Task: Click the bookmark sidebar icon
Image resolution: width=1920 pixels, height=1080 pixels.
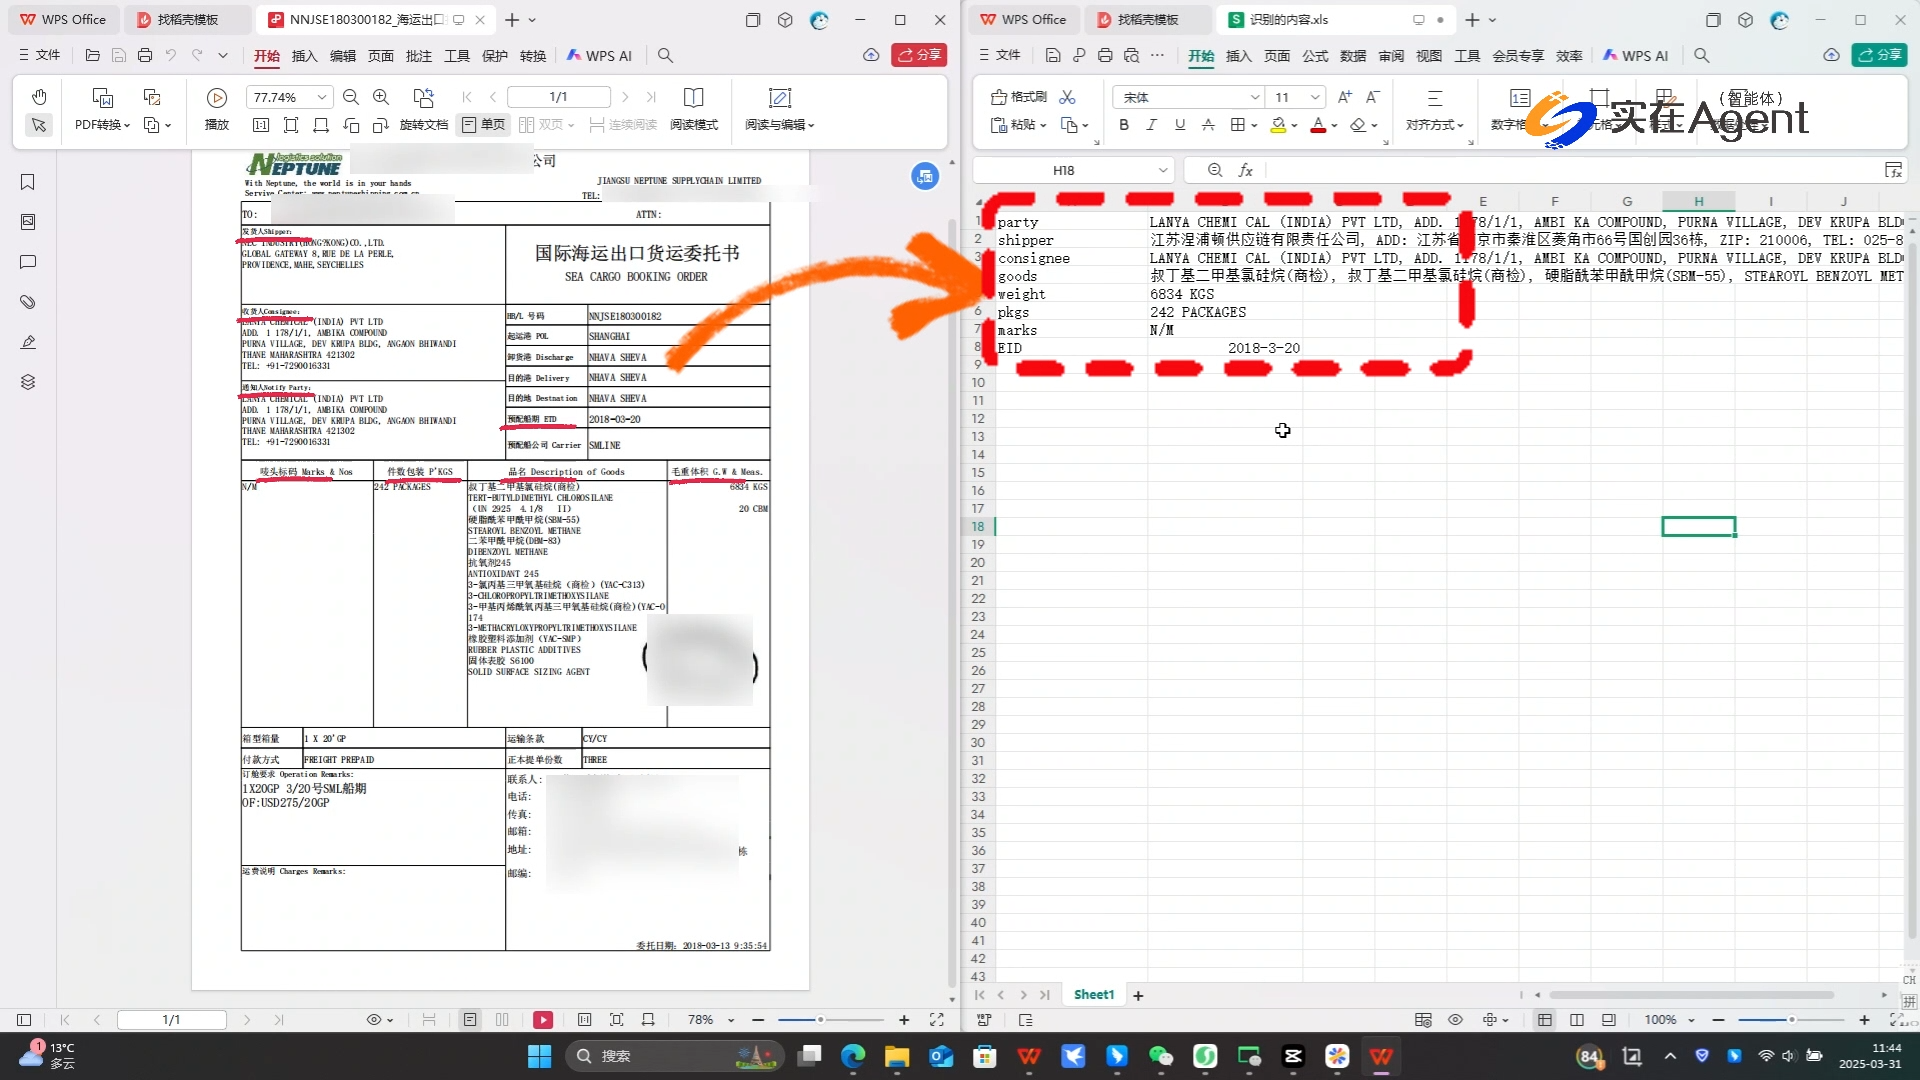Action: click(28, 182)
